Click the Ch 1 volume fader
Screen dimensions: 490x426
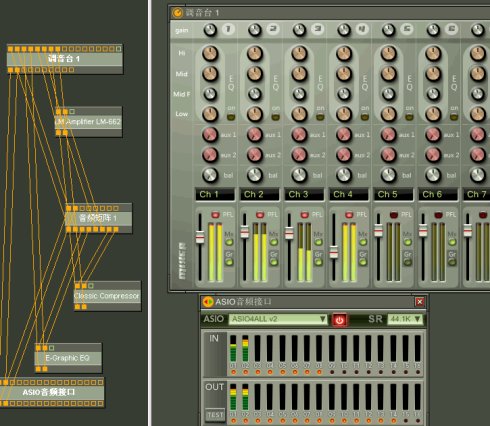200,237
